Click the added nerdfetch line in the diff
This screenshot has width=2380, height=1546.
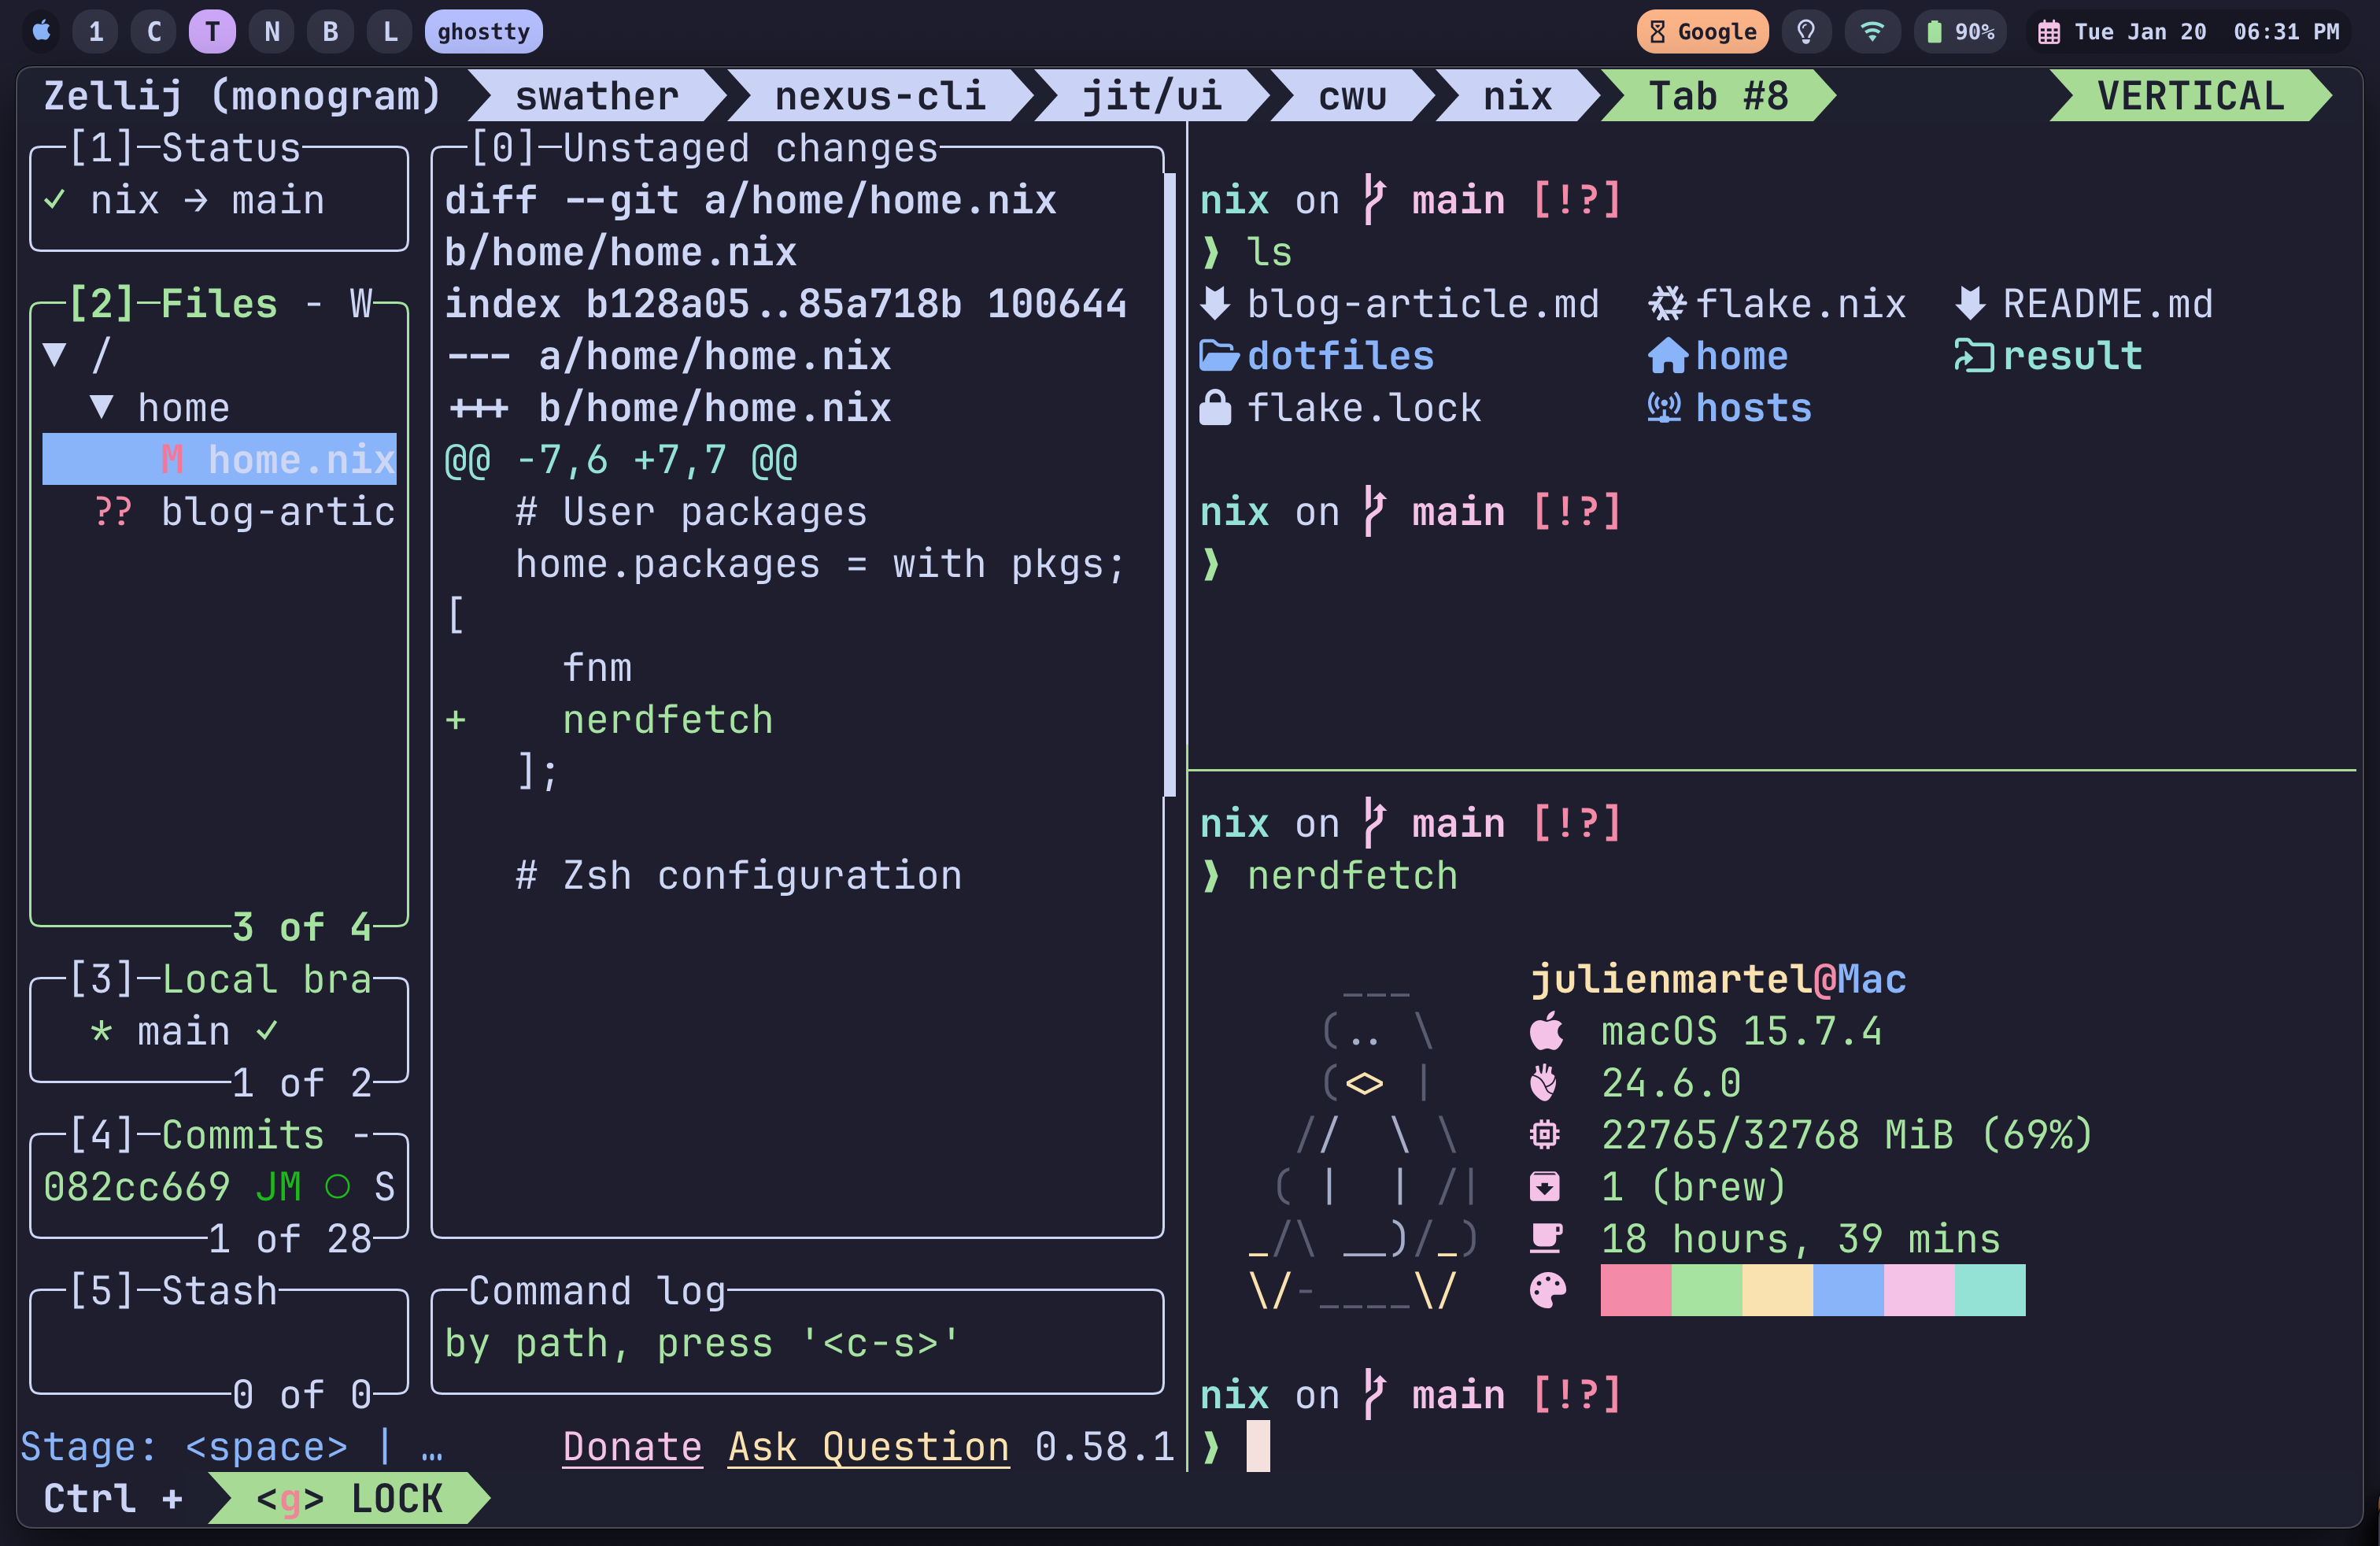click(798, 720)
